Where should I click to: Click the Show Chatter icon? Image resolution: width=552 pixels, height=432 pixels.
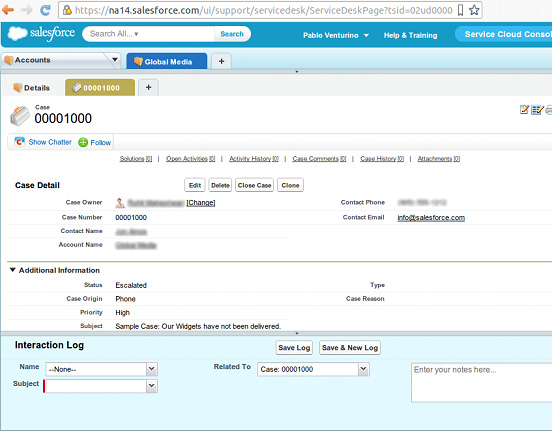[19, 142]
